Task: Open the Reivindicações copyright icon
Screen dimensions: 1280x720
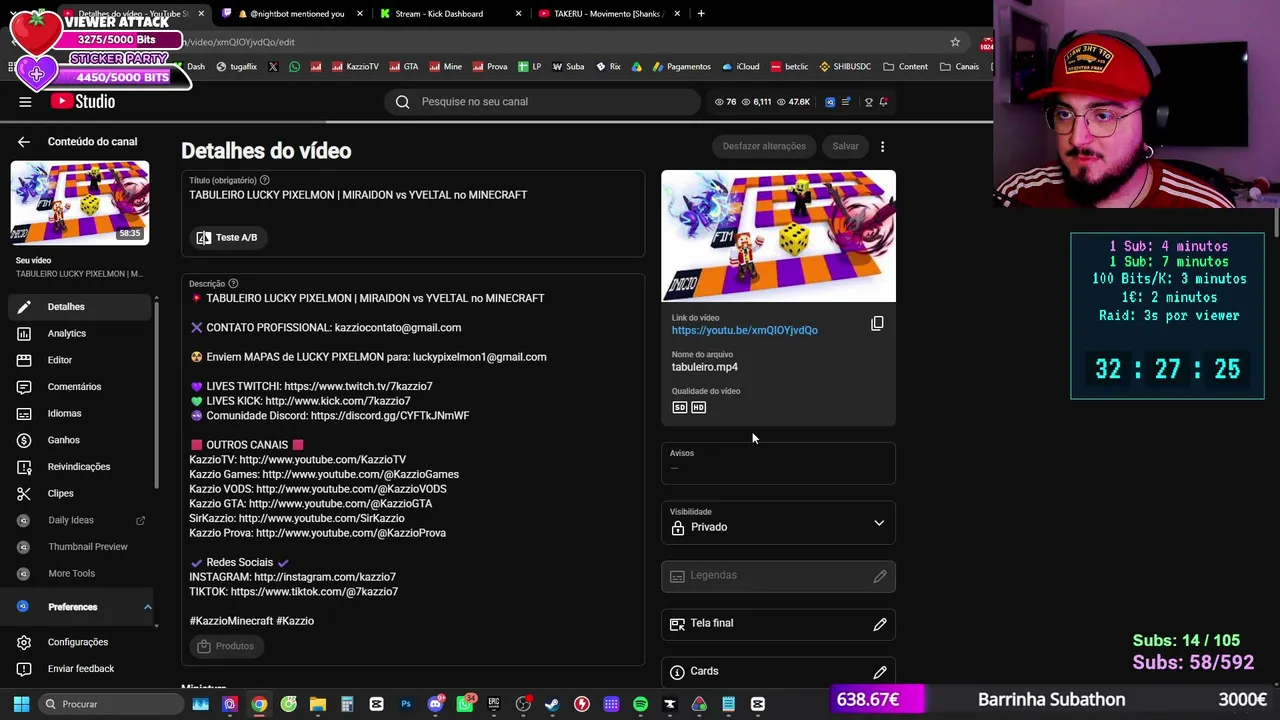Action: tap(24, 467)
